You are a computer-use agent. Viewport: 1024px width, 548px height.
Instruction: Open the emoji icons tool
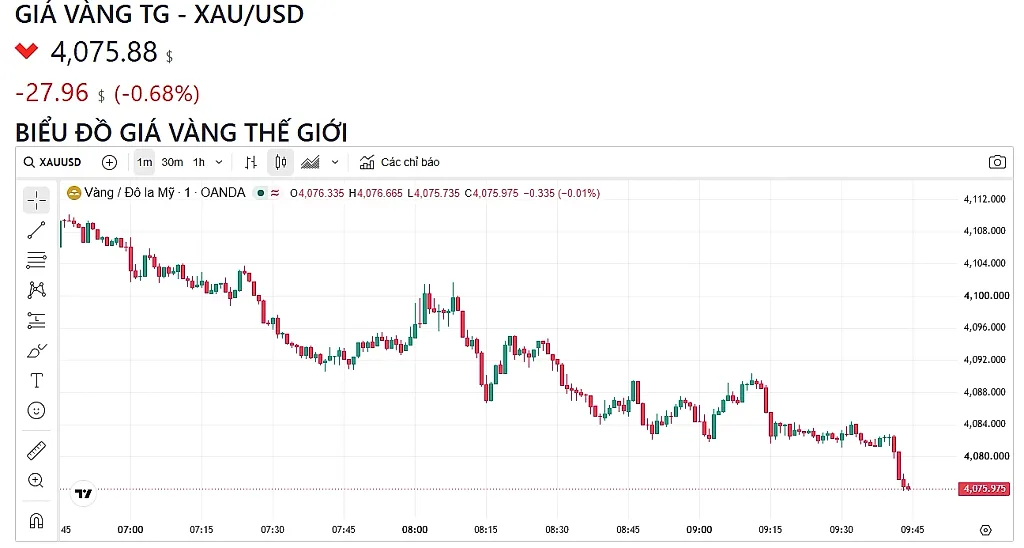pyautogui.click(x=37, y=410)
